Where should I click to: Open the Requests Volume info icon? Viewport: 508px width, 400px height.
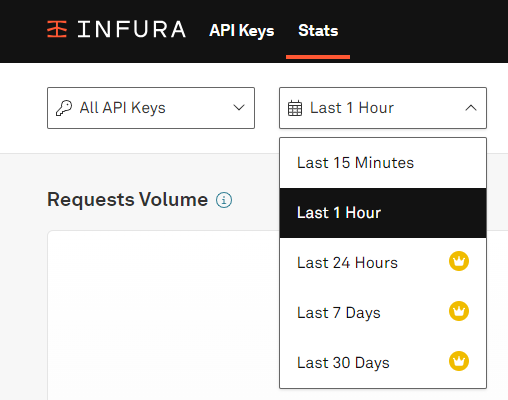pyautogui.click(x=224, y=200)
